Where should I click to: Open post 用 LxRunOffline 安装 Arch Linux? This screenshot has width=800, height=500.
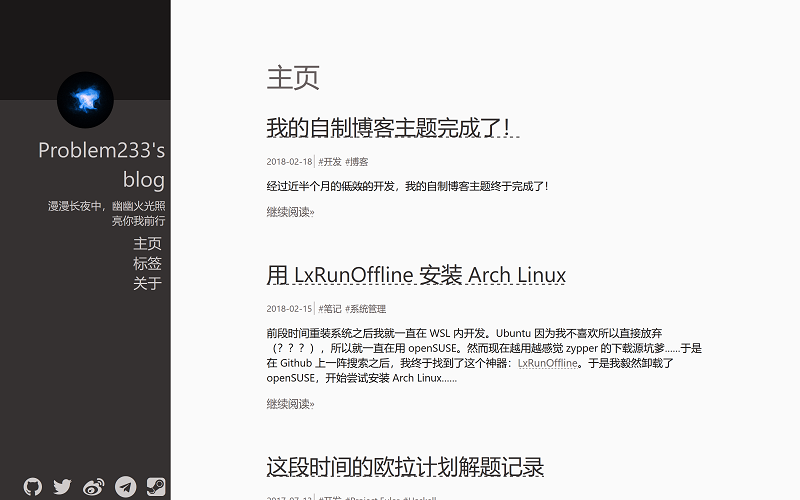point(416,275)
